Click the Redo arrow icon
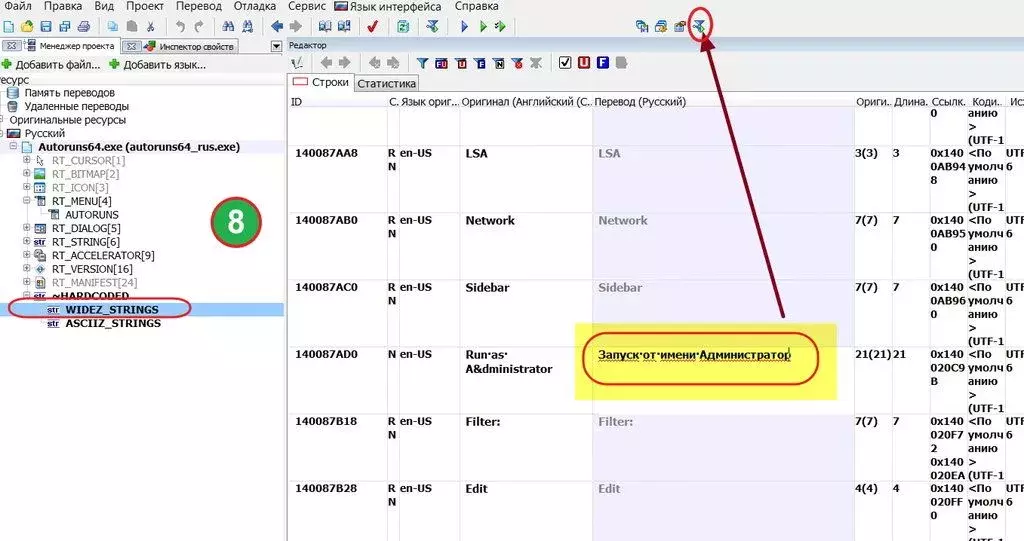 tap(199, 27)
